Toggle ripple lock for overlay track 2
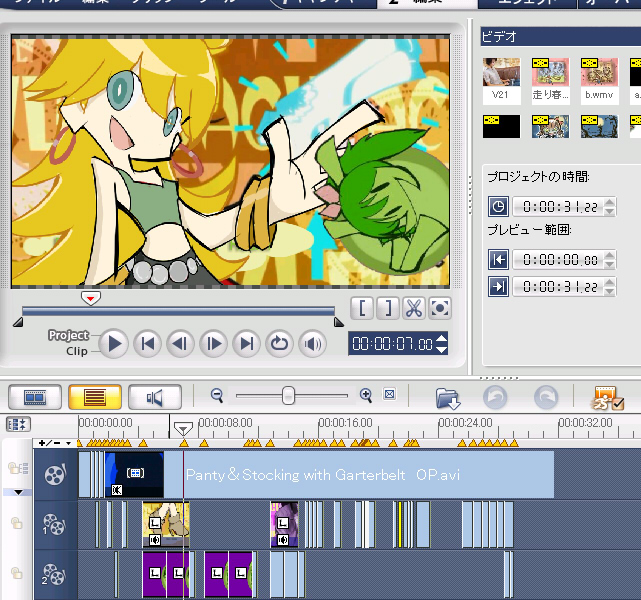 coord(16,573)
